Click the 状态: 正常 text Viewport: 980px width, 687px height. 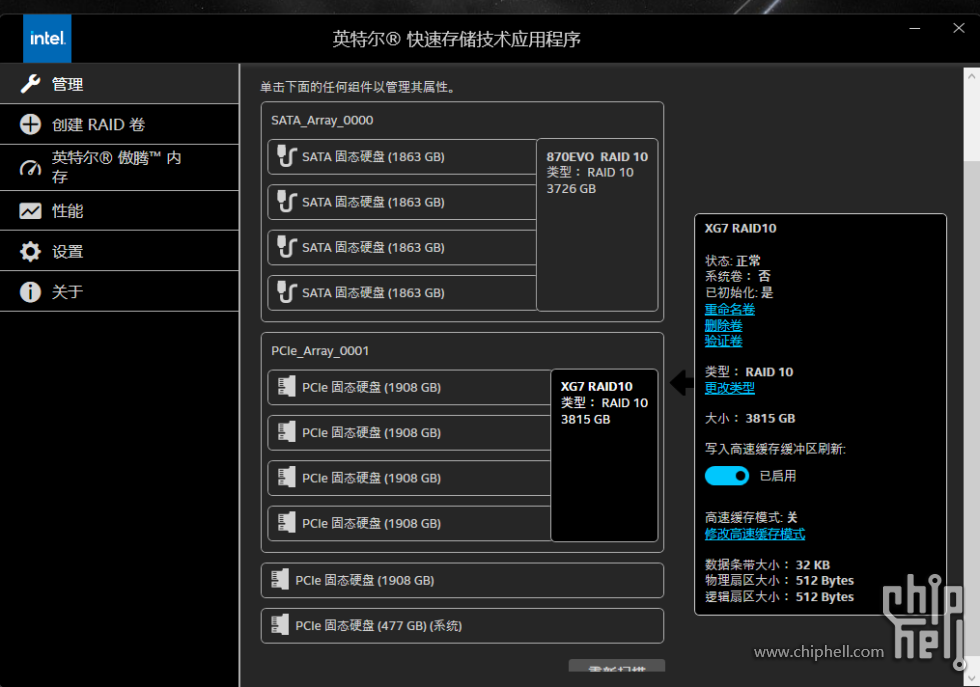coord(732,261)
